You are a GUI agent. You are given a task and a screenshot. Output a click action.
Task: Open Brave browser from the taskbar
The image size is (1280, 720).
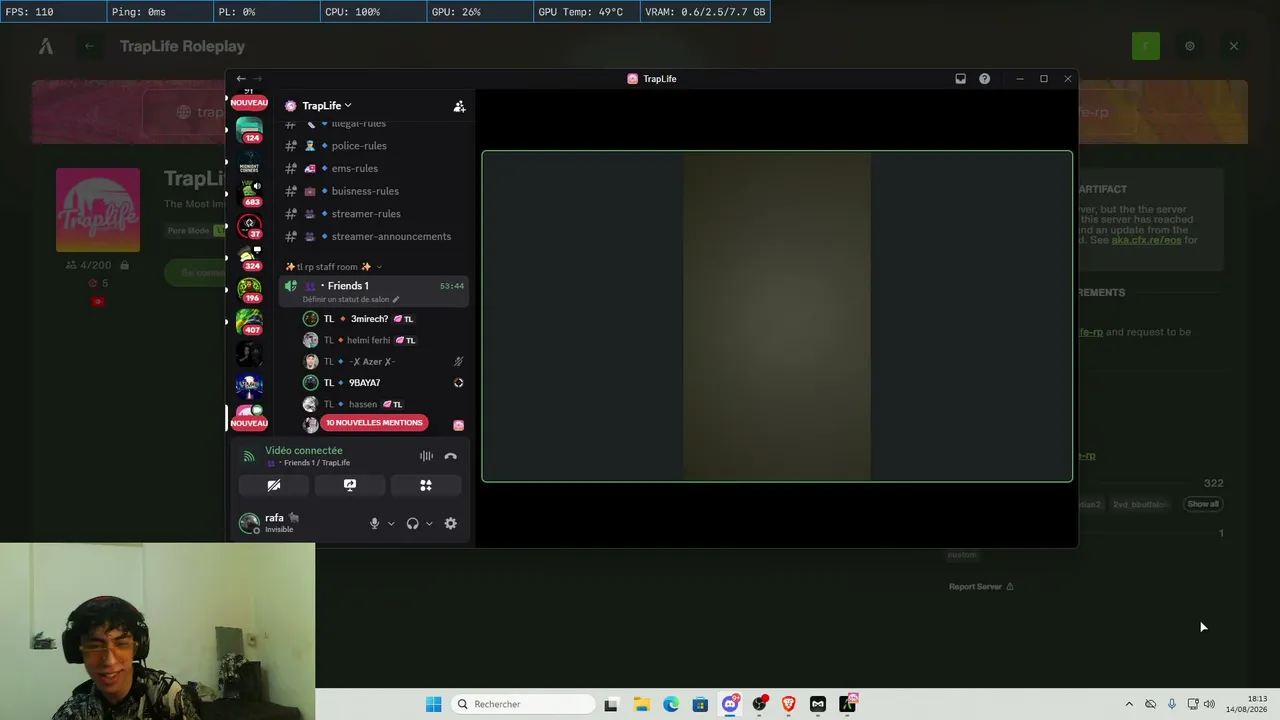tap(789, 704)
